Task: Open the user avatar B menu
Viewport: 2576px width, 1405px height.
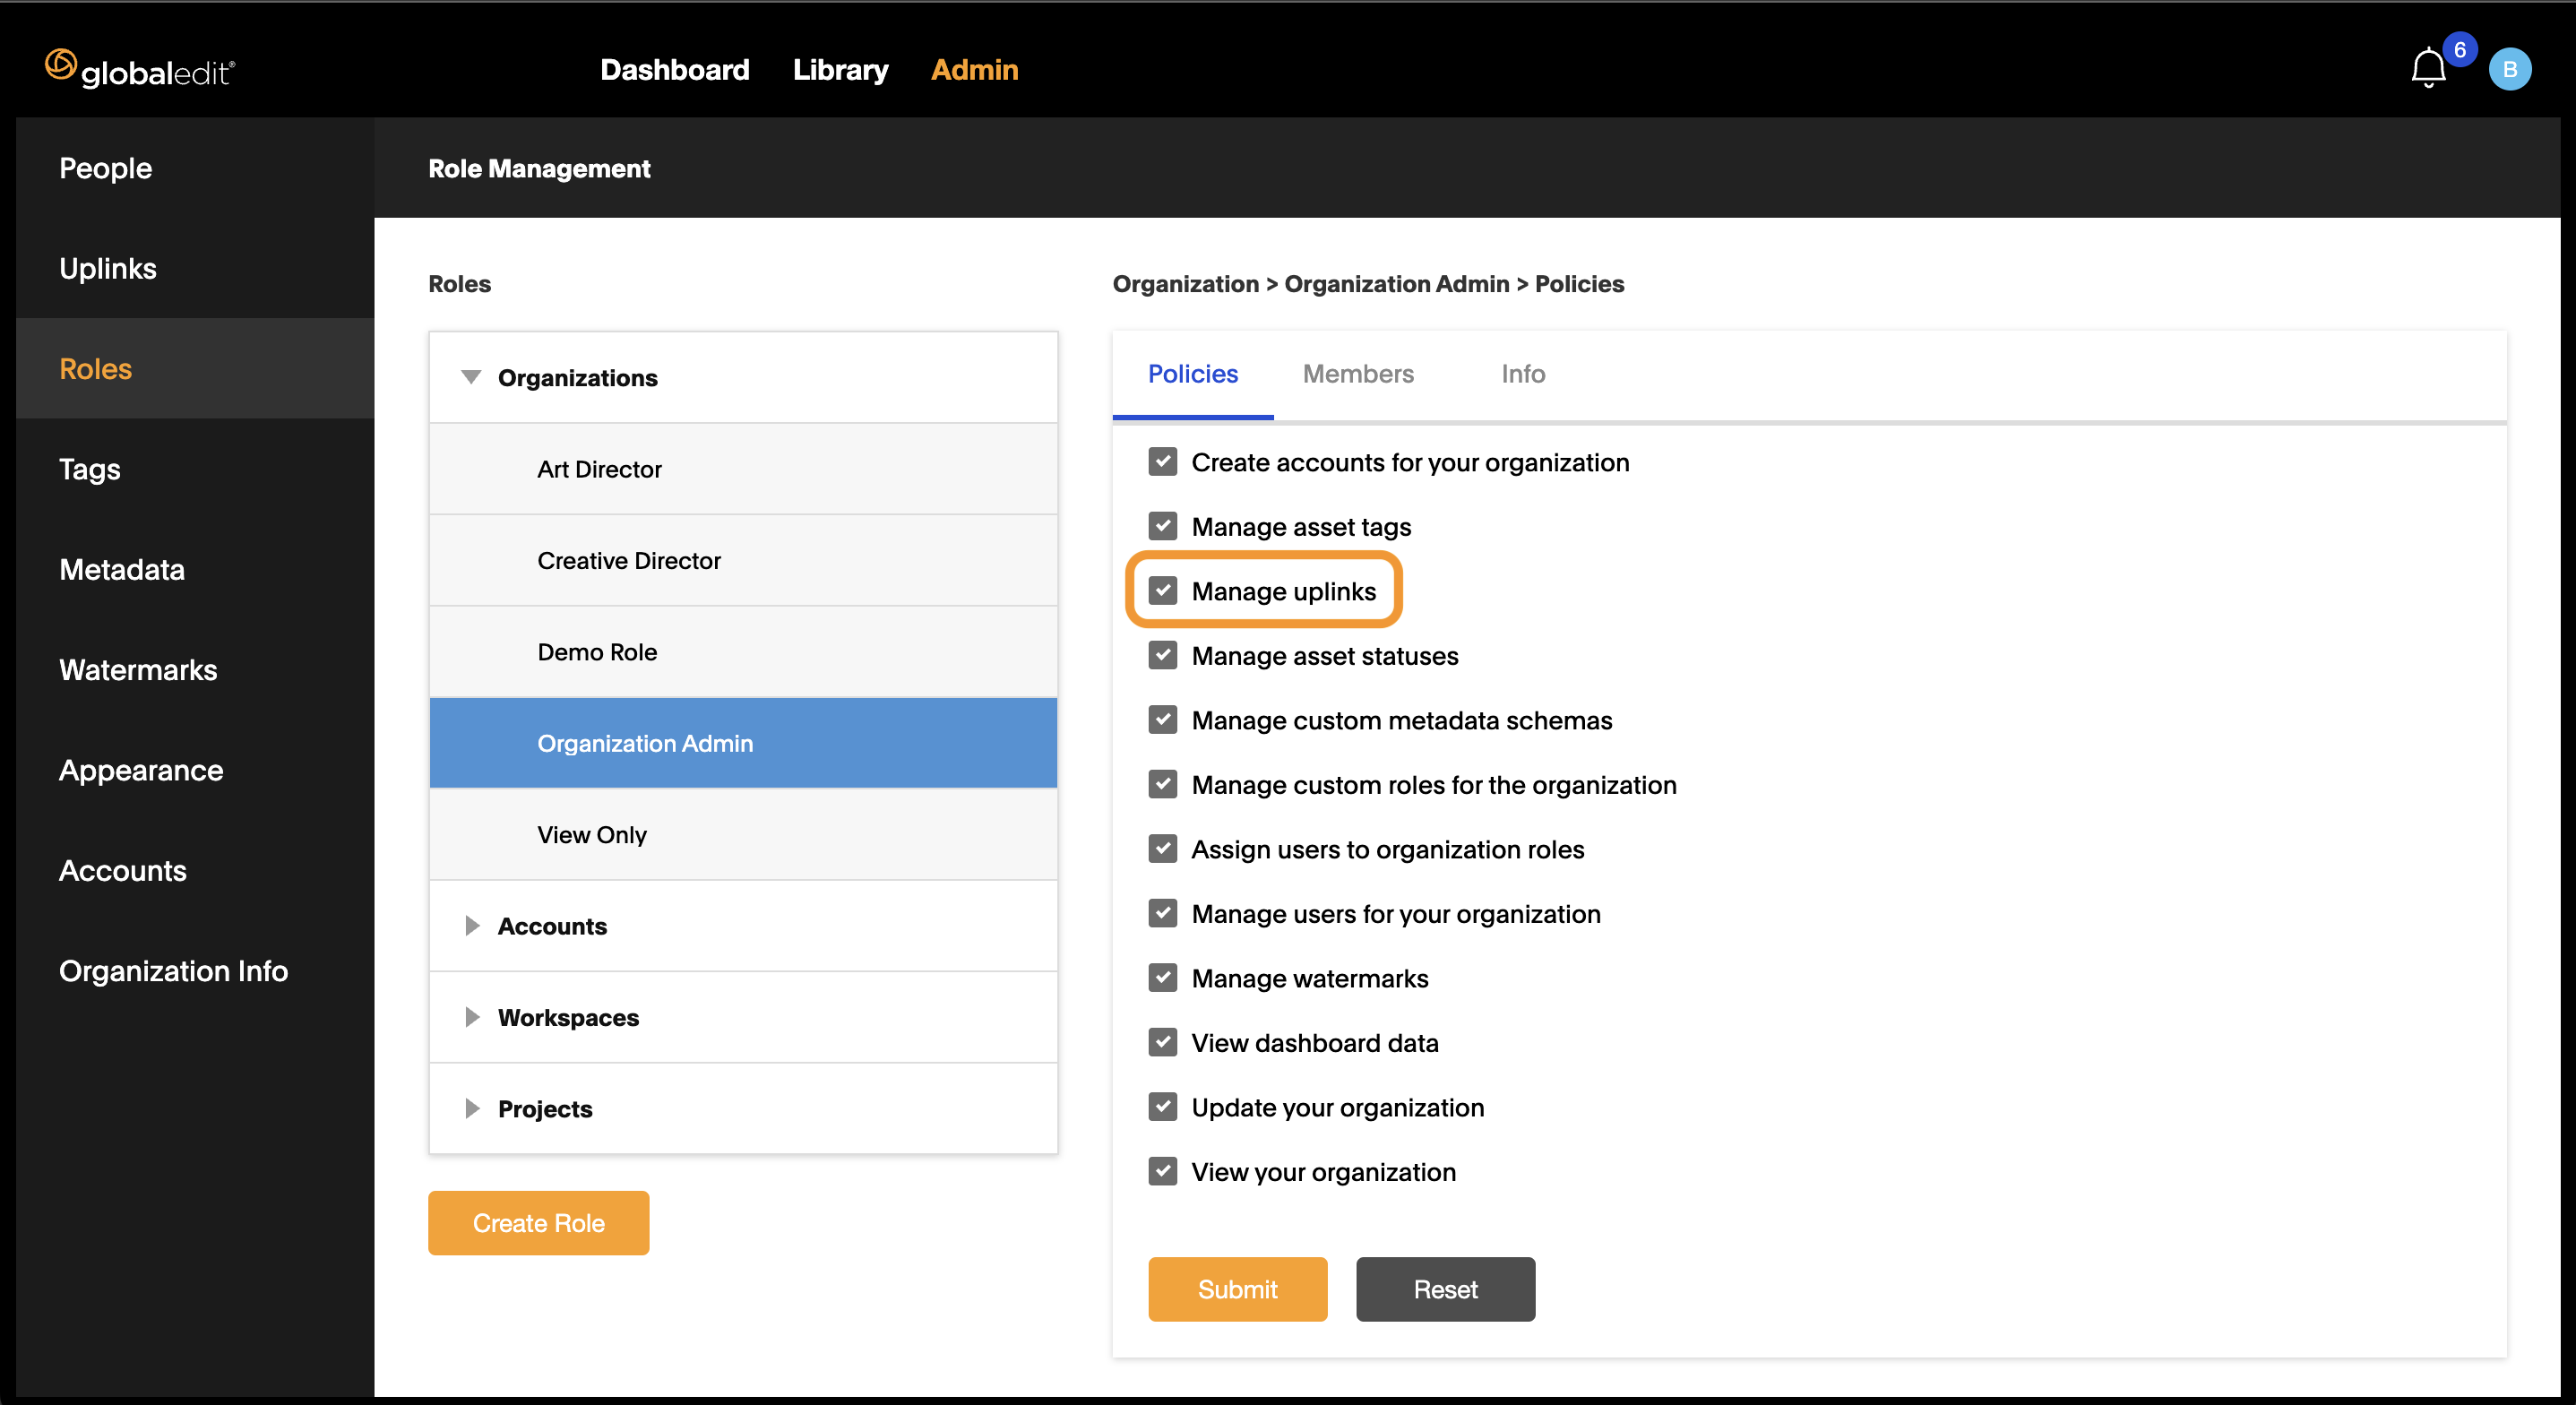Action: tap(2509, 69)
